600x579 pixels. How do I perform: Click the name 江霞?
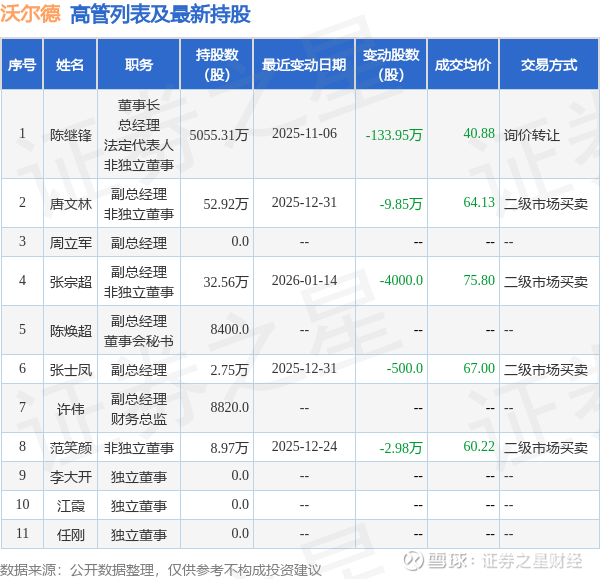[71, 506]
